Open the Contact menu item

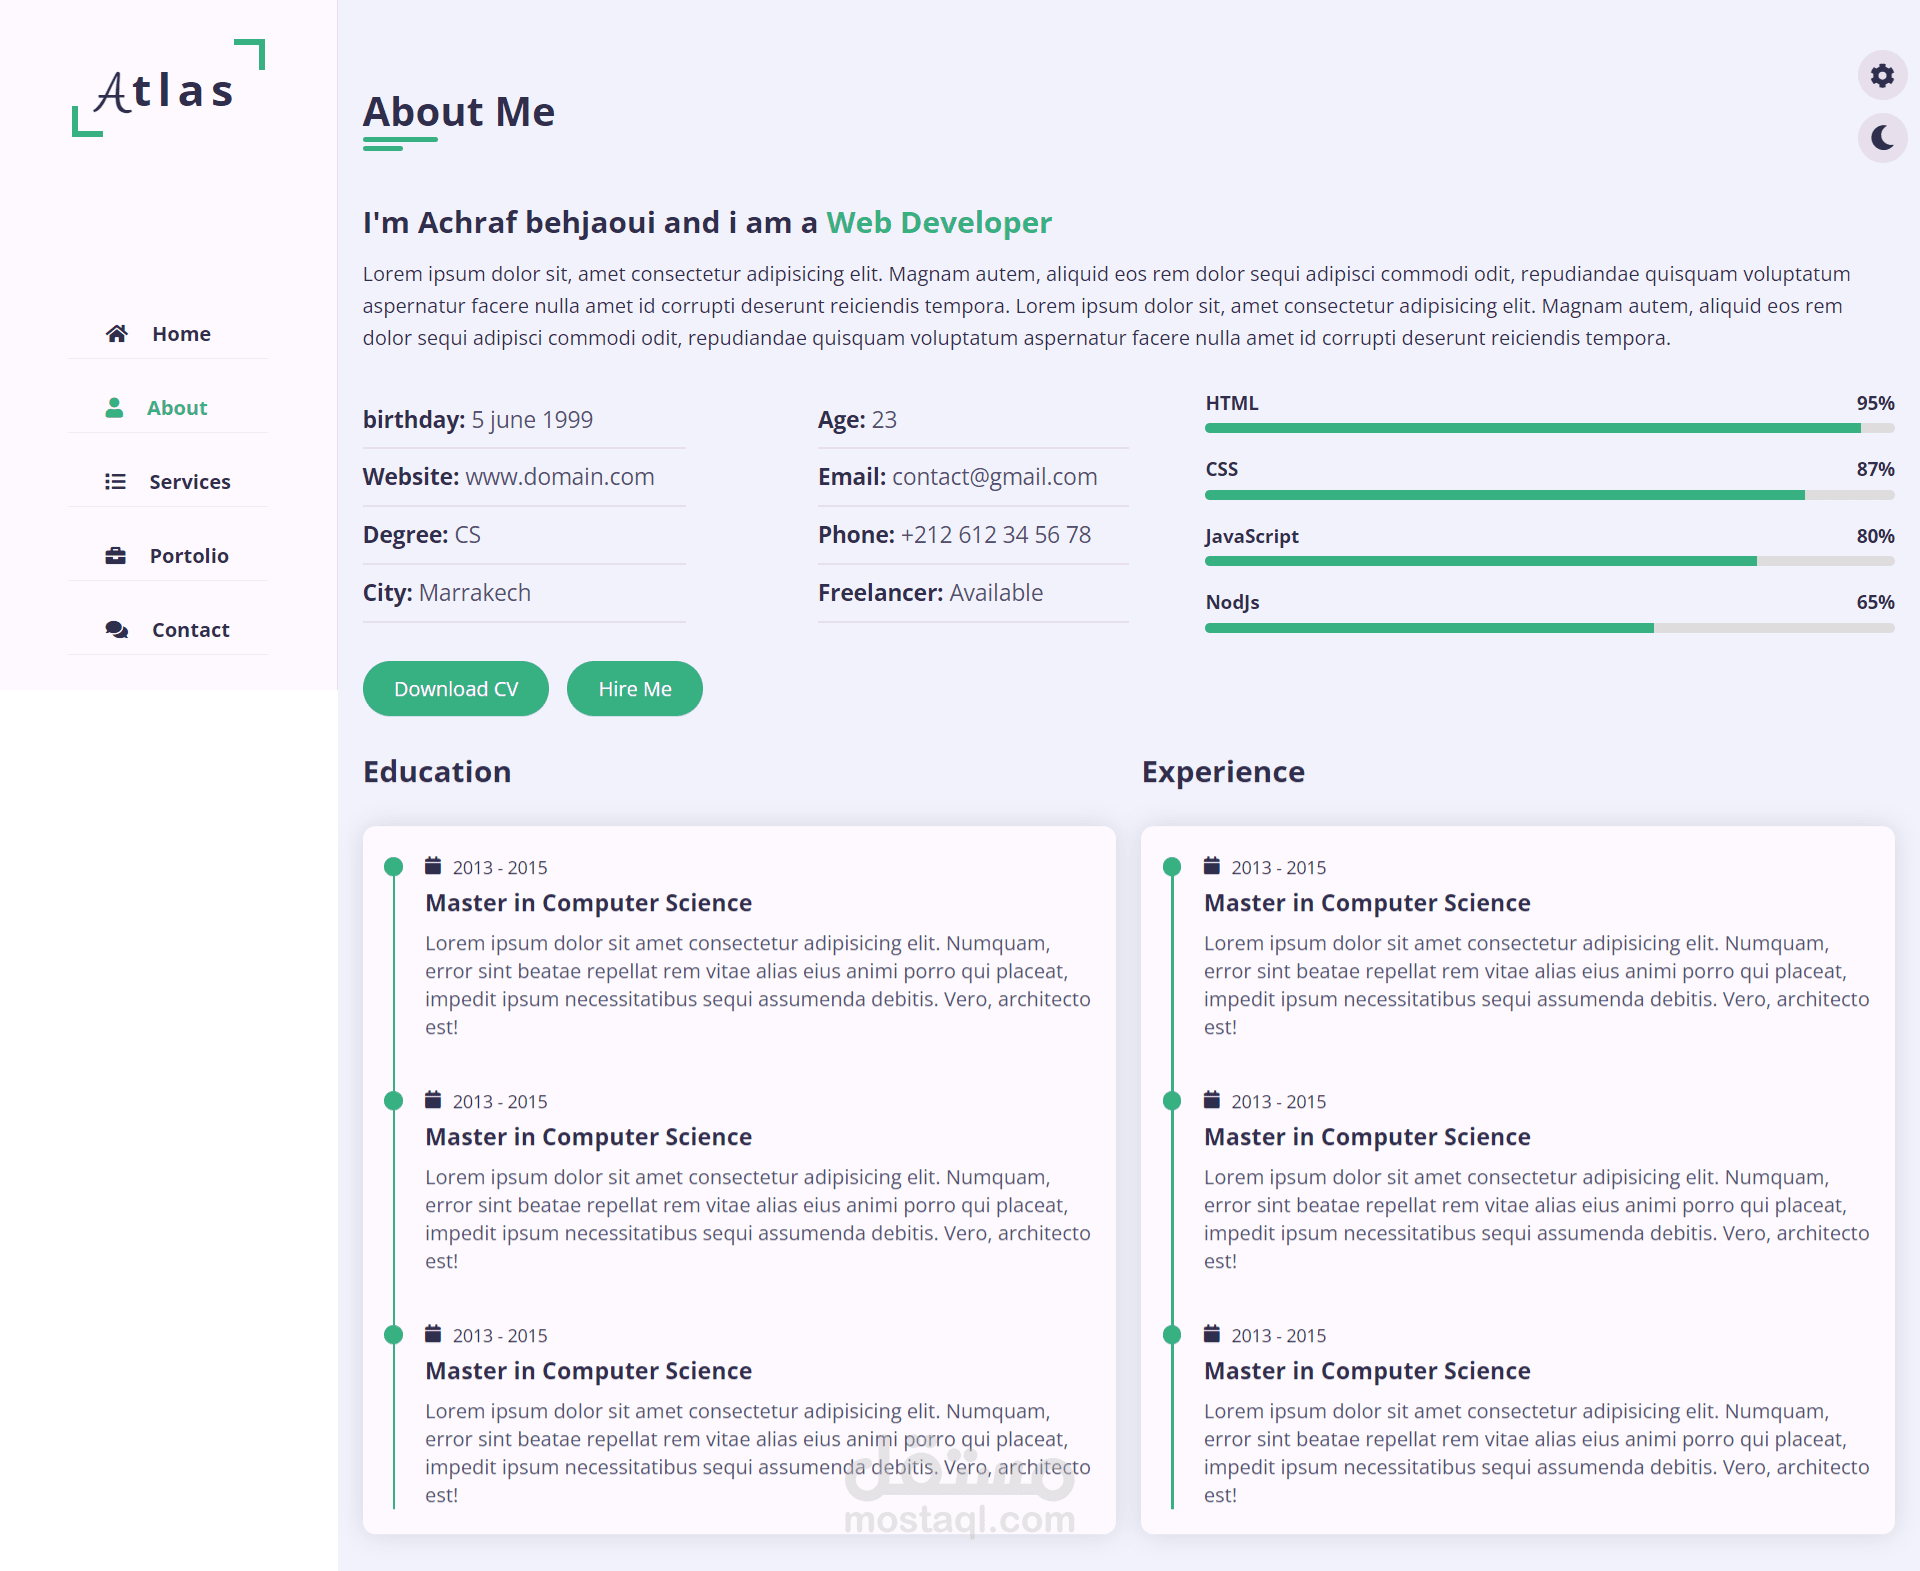coord(190,630)
